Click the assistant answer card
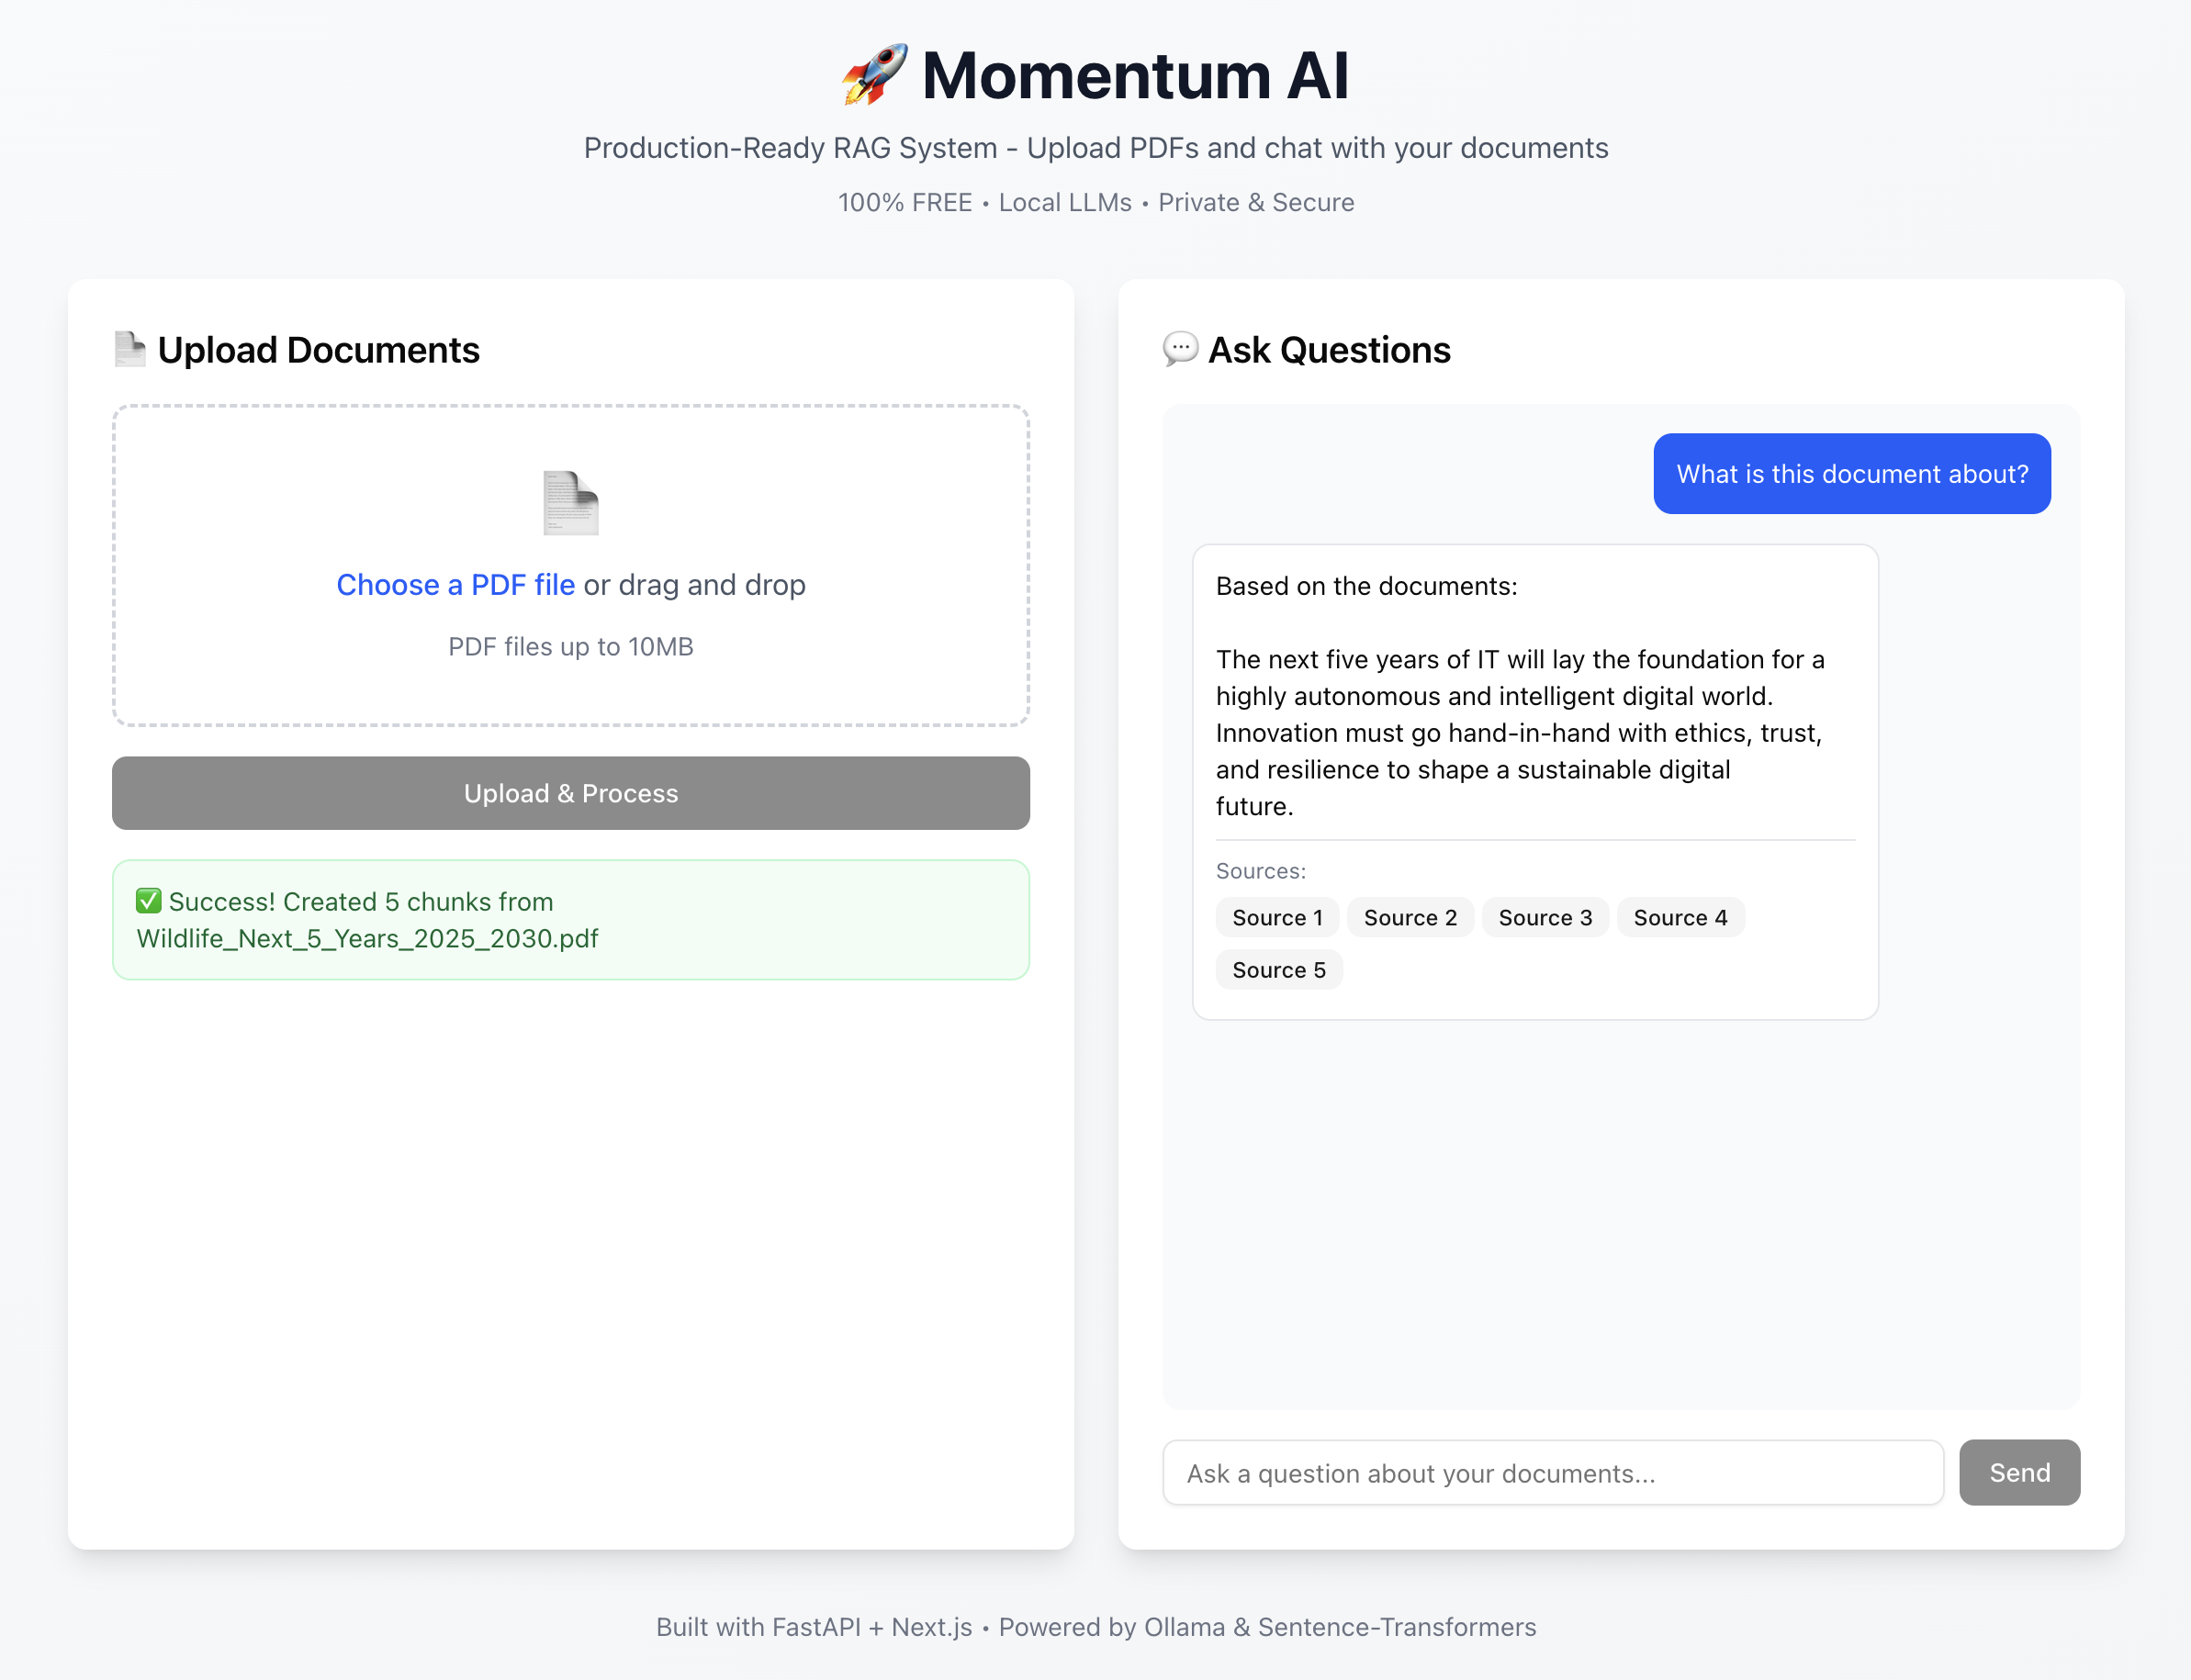The height and width of the screenshot is (1680, 2191). tap(1537, 780)
